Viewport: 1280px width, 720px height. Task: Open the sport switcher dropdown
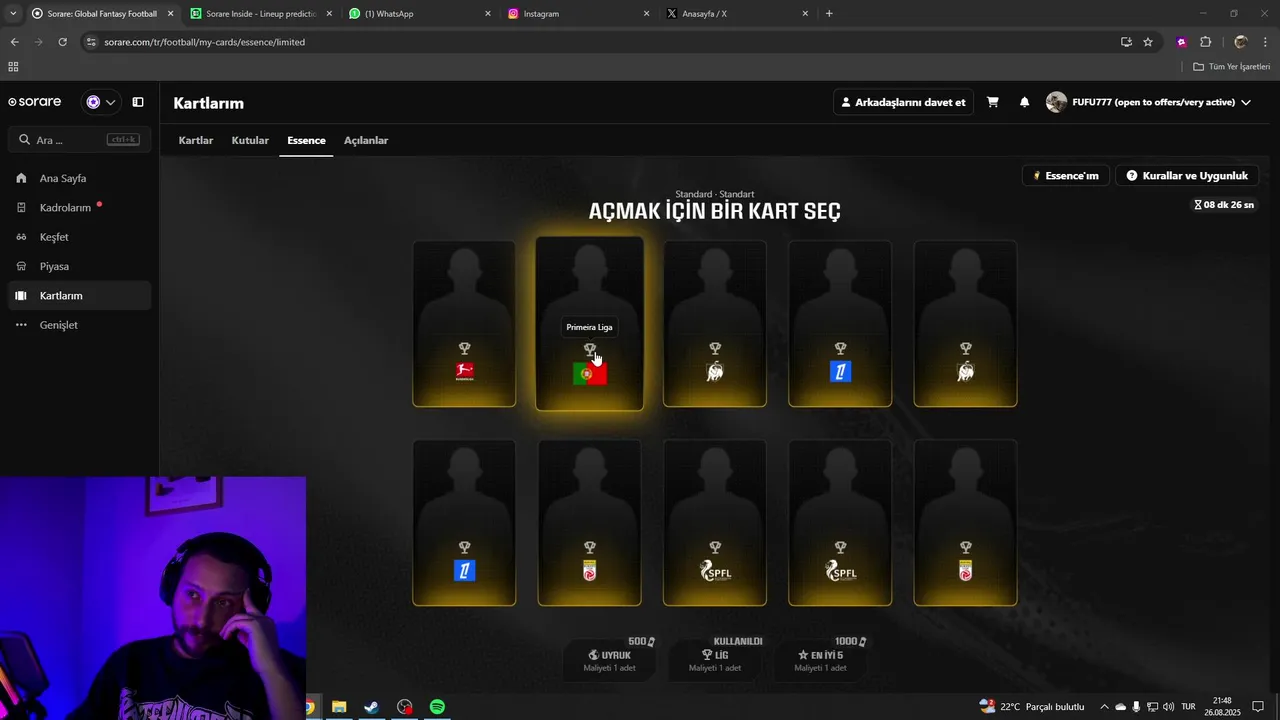coord(100,102)
